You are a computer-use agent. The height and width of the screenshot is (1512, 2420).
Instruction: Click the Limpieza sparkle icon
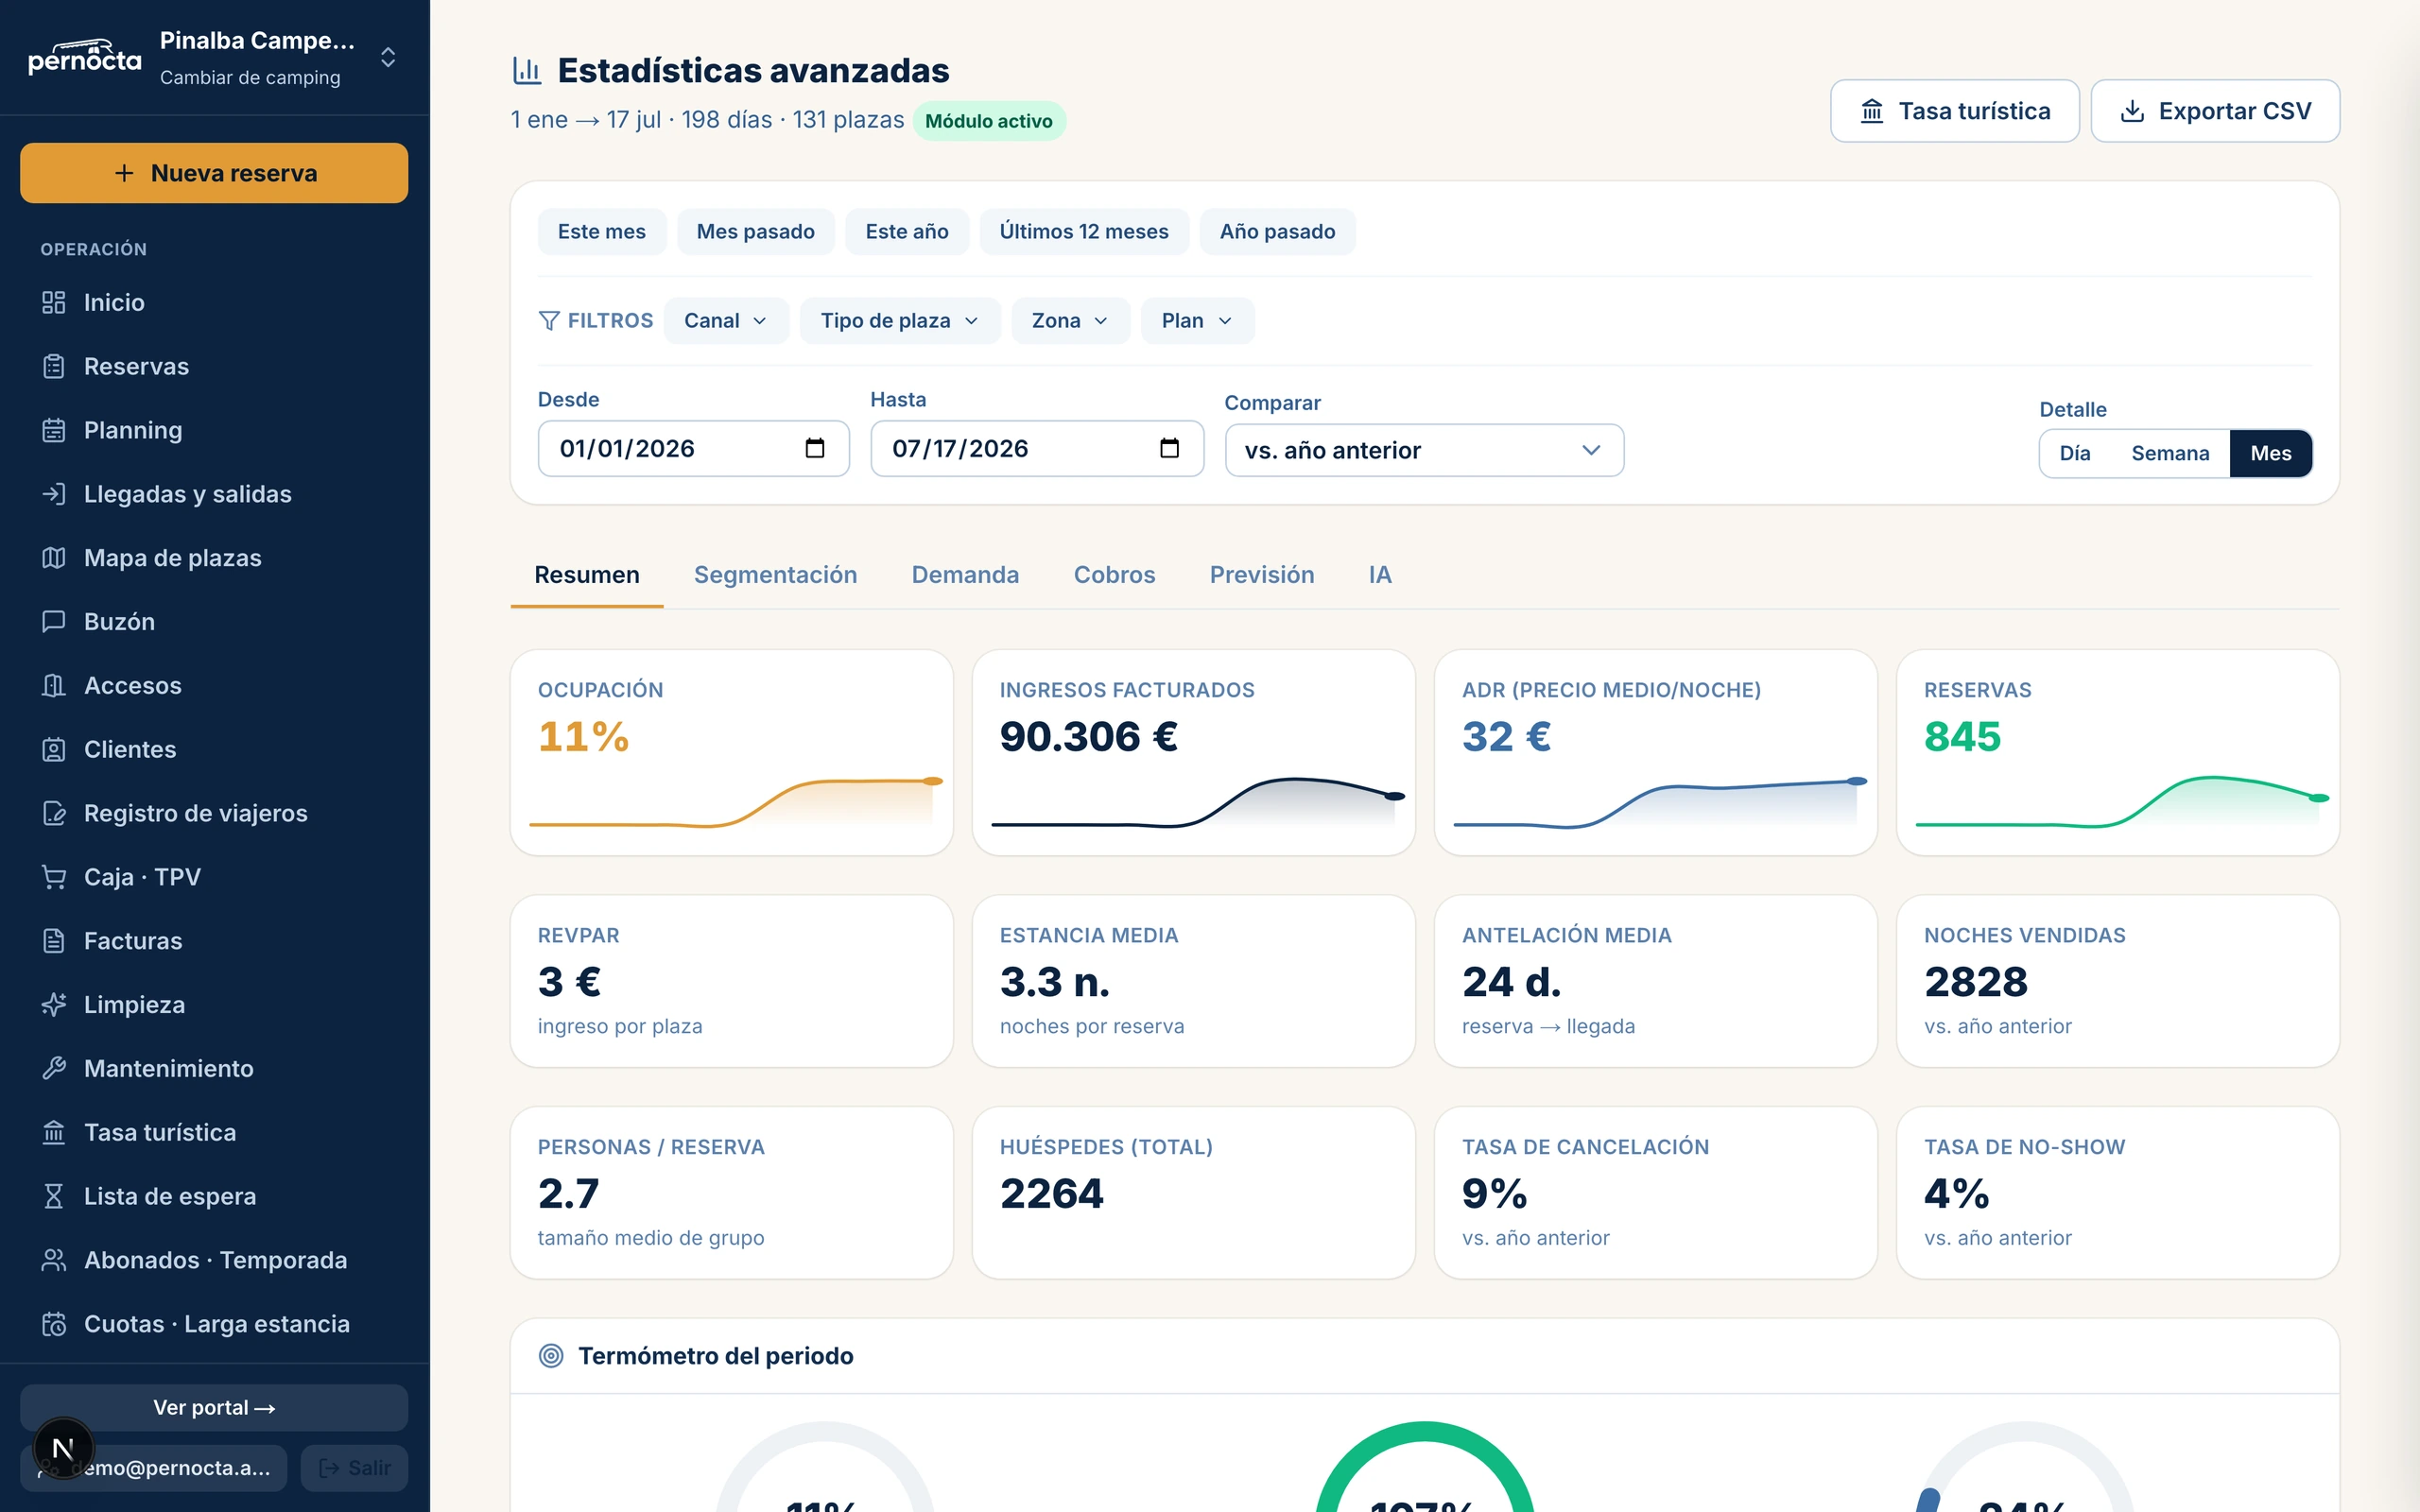coord(54,1005)
